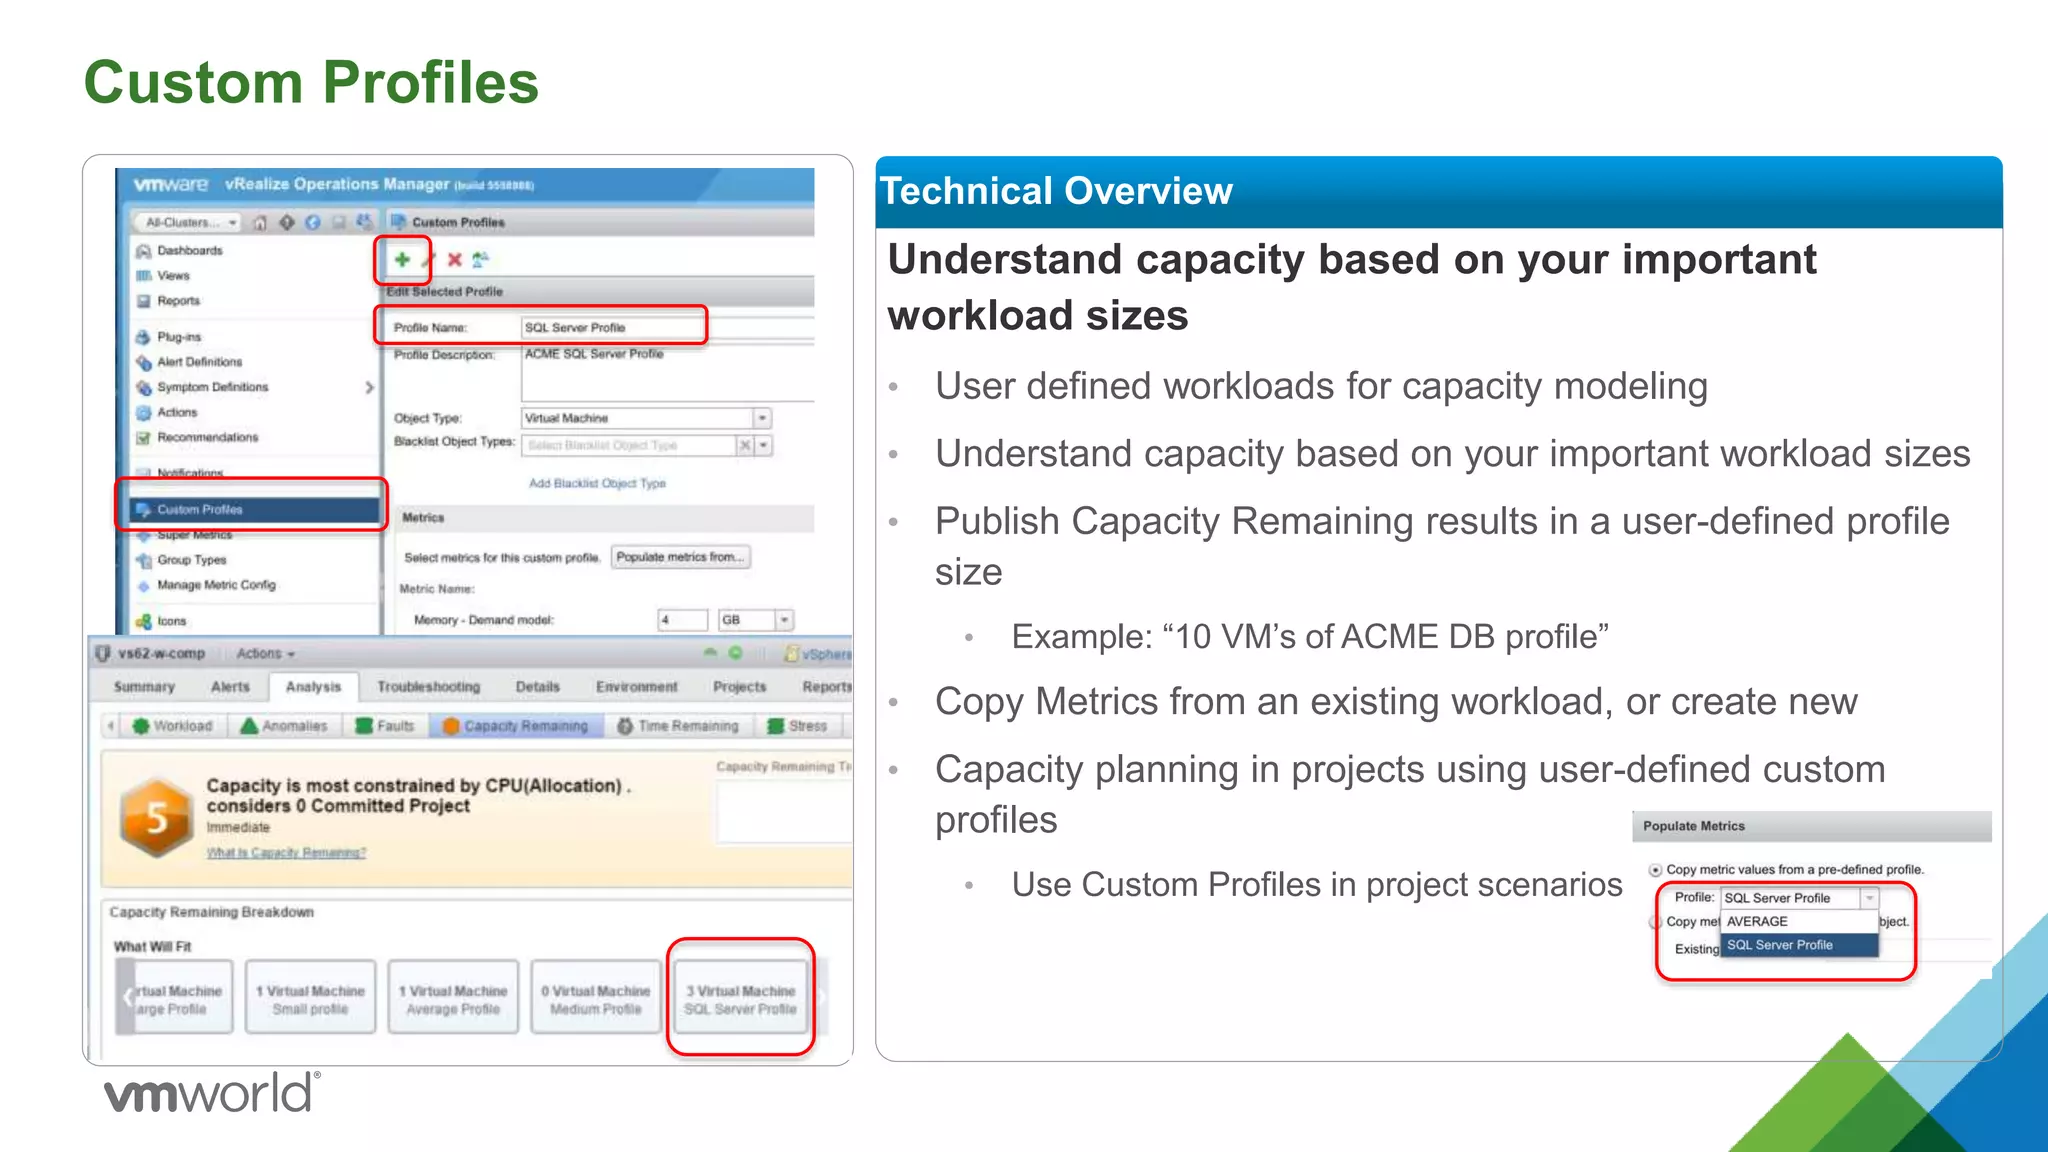The height and width of the screenshot is (1152, 2048).
Task: Click the left arrow before Workload badge
Action: [x=111, y=726]
